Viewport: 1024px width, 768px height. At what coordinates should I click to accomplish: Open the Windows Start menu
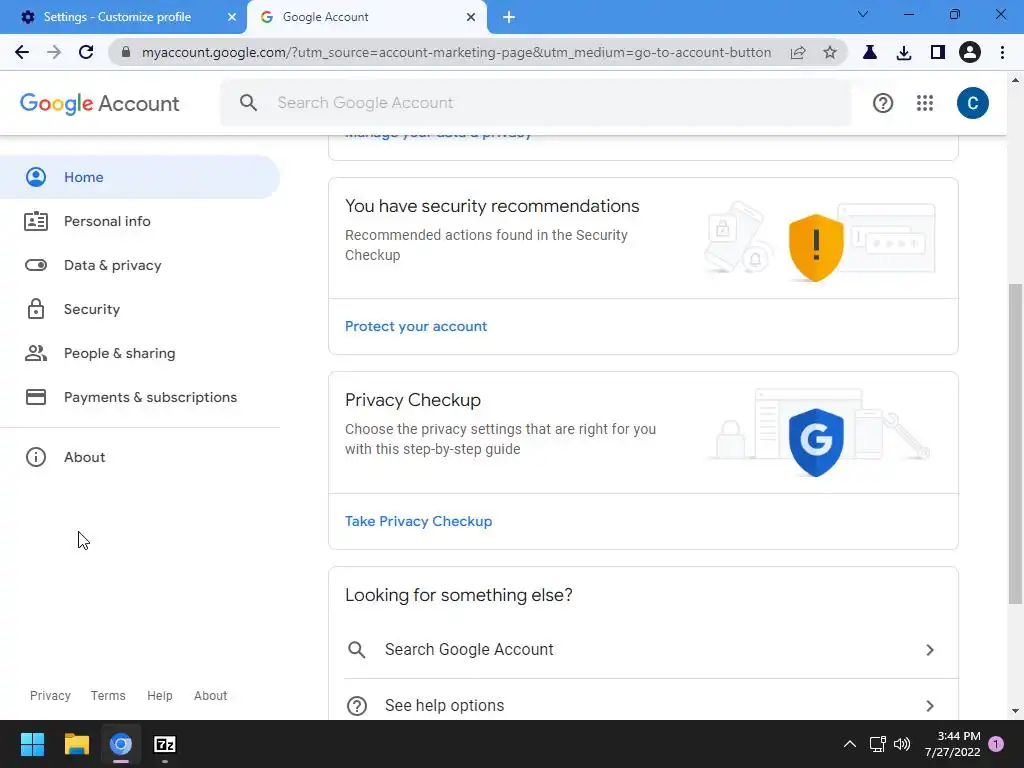[x=32, y=744]
